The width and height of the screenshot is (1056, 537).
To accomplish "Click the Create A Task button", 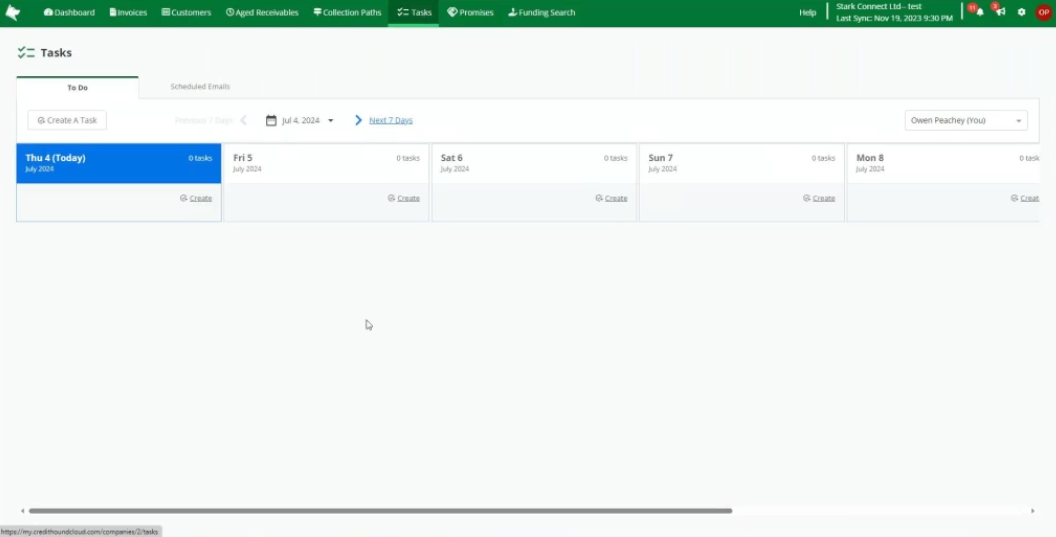I will coord(67,120).
